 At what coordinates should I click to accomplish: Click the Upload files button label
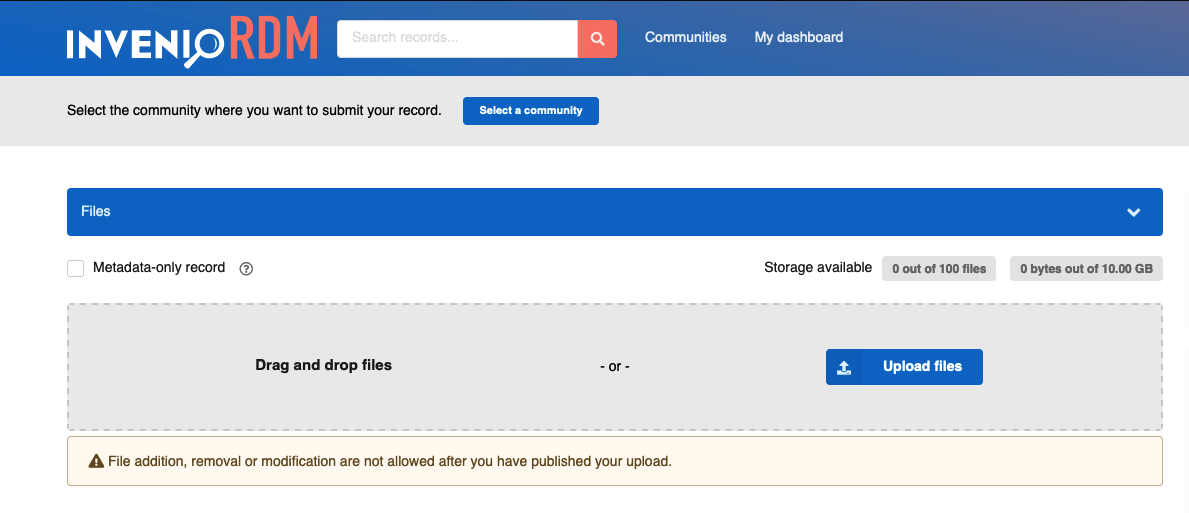[922, 367]
